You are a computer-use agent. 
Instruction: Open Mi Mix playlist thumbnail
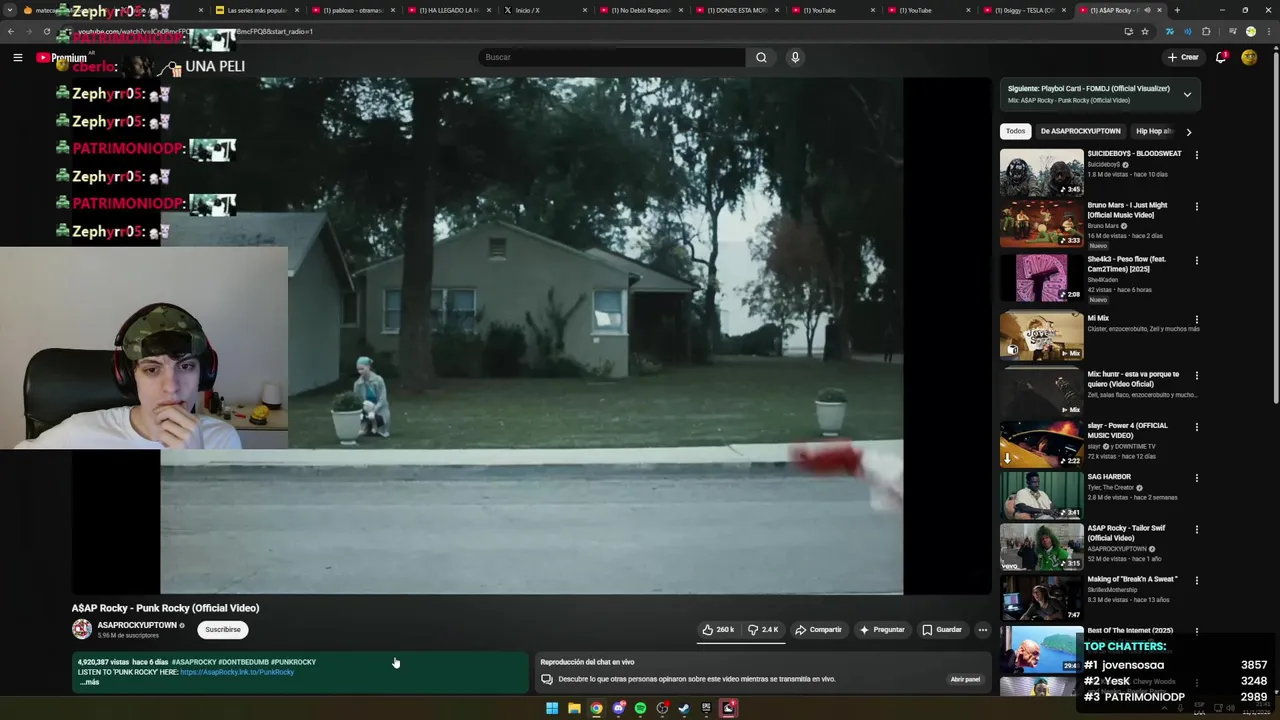(x=1041, y=336)
